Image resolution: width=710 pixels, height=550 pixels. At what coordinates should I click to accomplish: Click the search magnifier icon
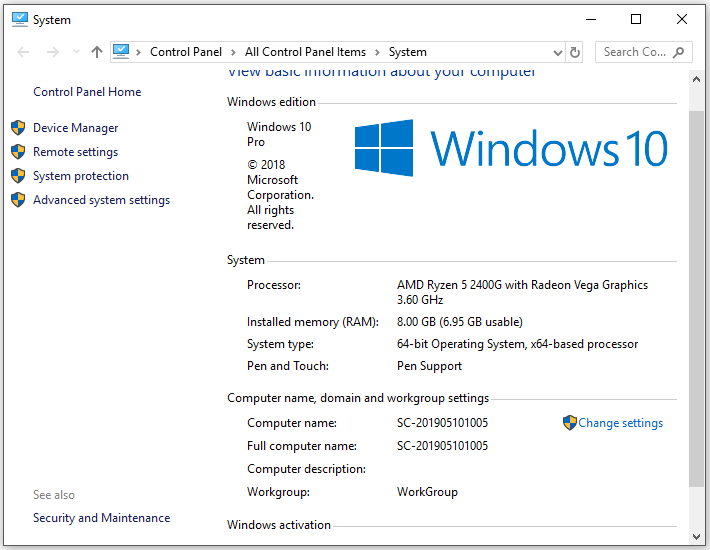point(678,53)
